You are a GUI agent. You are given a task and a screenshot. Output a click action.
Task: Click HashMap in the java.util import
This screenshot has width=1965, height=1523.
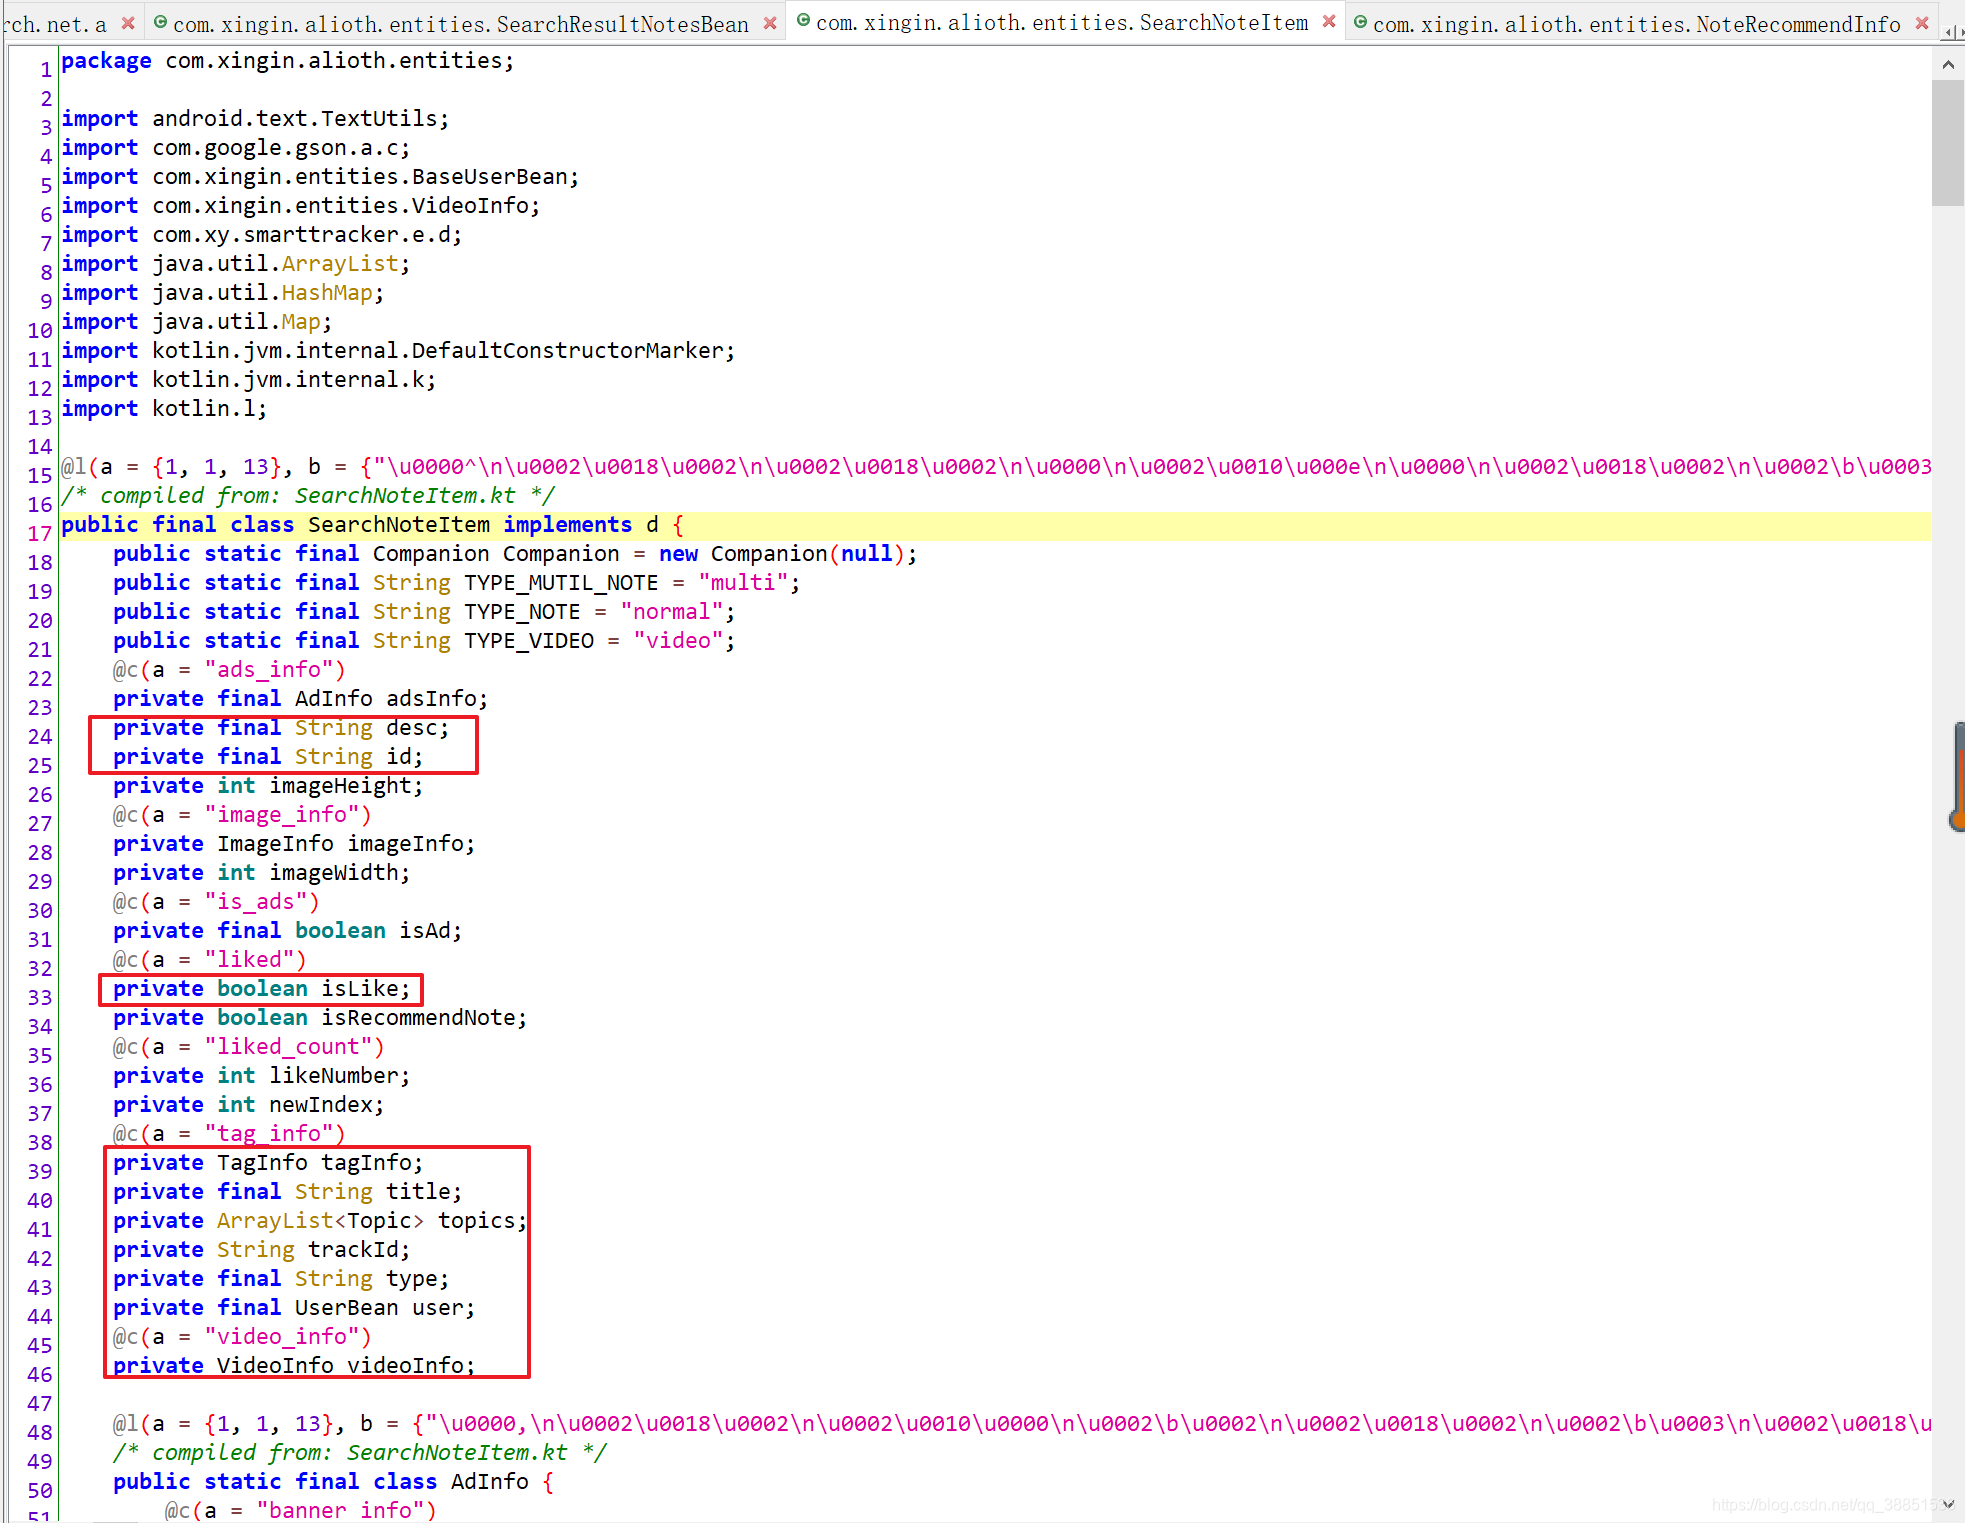point(327,293)
